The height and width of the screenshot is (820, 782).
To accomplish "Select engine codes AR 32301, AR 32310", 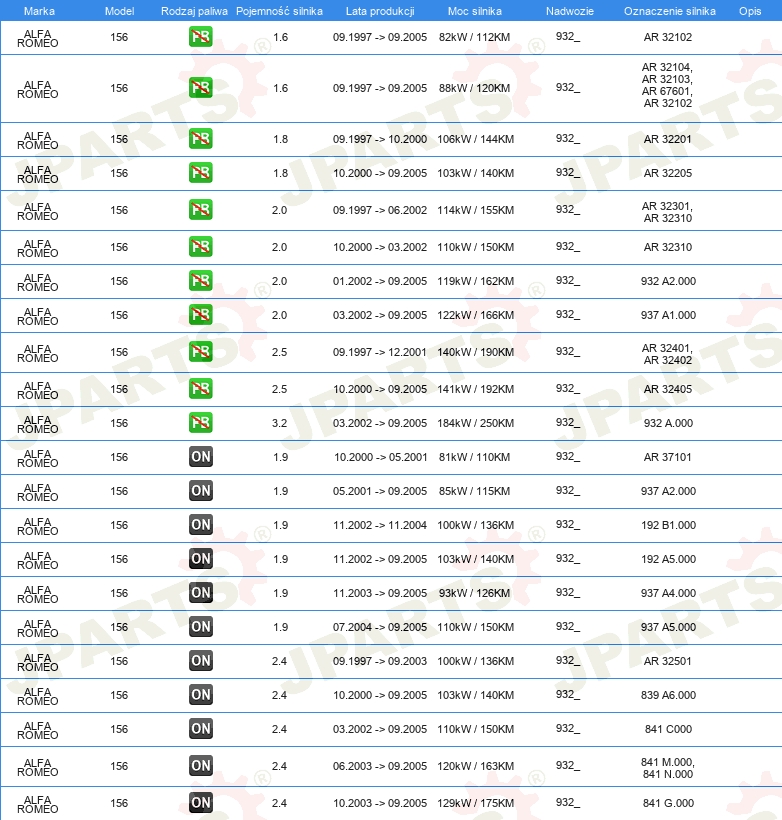I will coord(667,212).
